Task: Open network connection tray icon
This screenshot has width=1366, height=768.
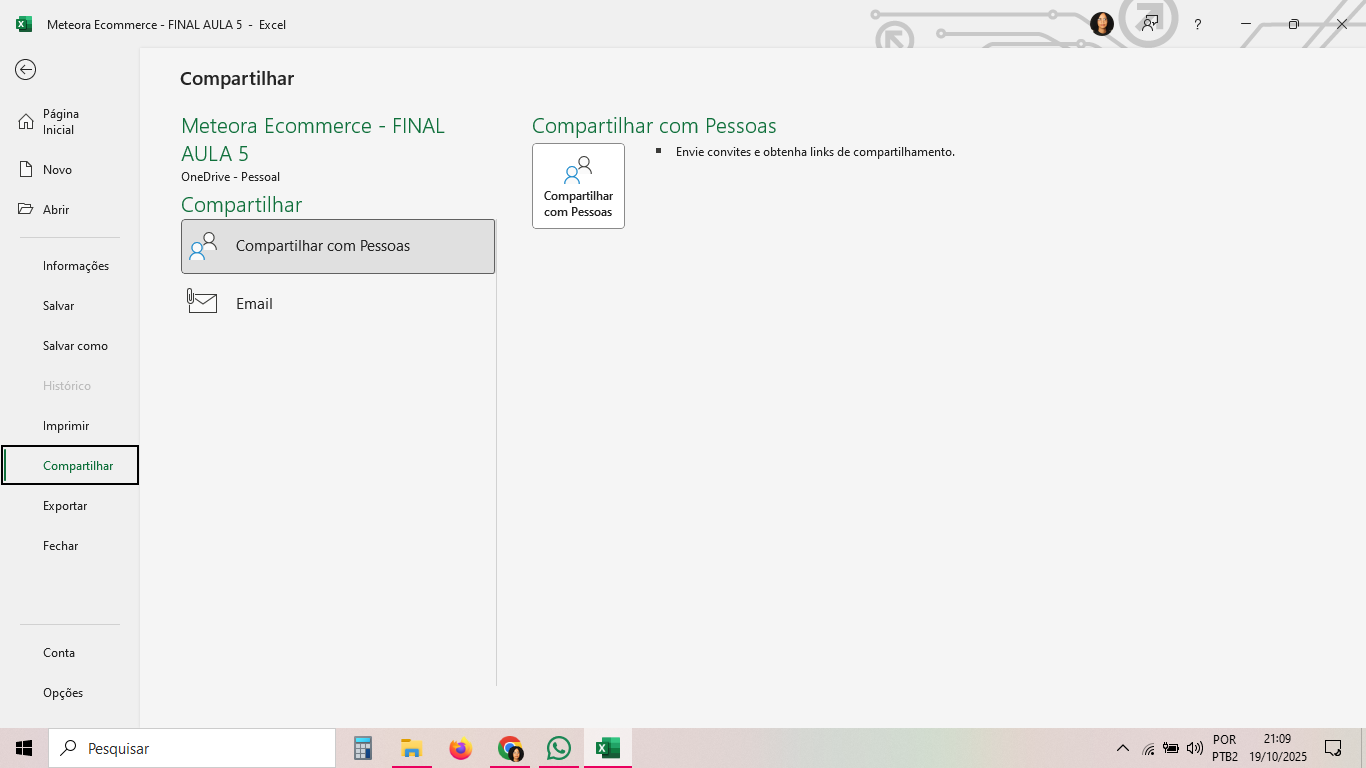Action: tap(1148, 748)
